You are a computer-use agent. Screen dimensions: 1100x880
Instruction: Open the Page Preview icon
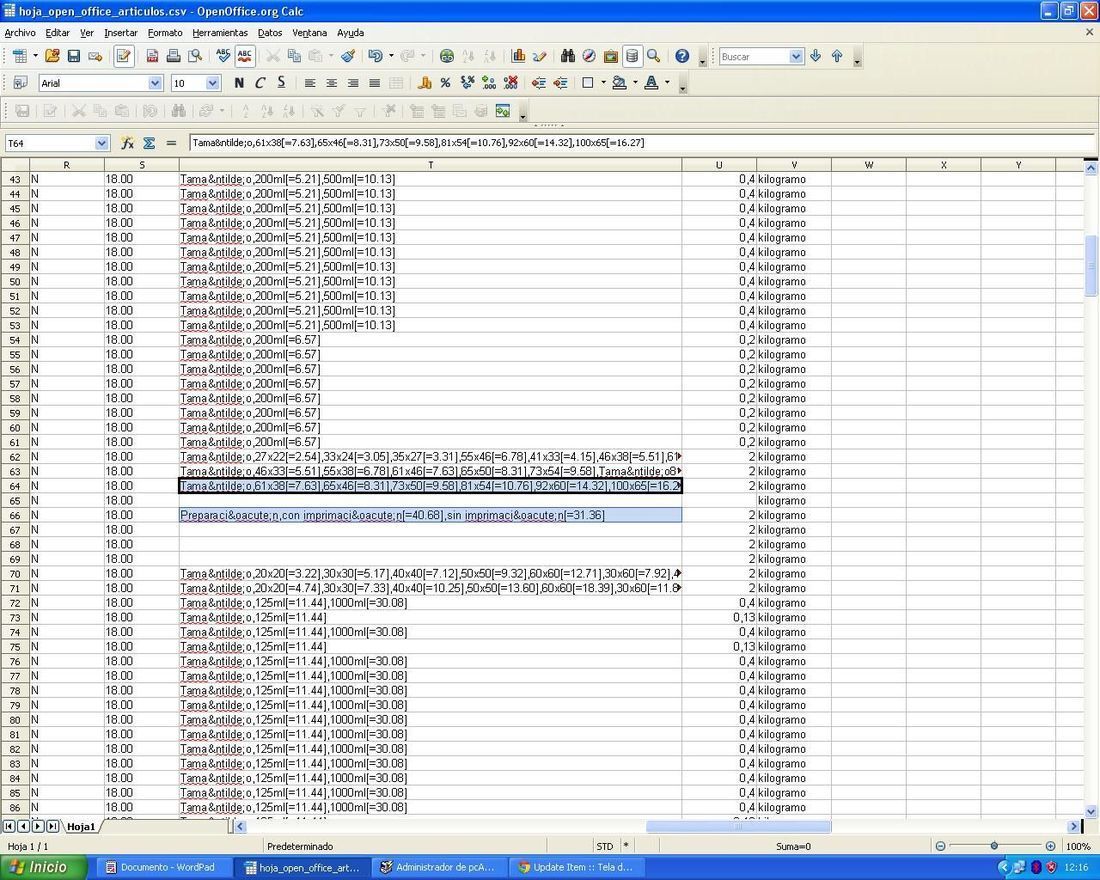[x=195, y=56]
